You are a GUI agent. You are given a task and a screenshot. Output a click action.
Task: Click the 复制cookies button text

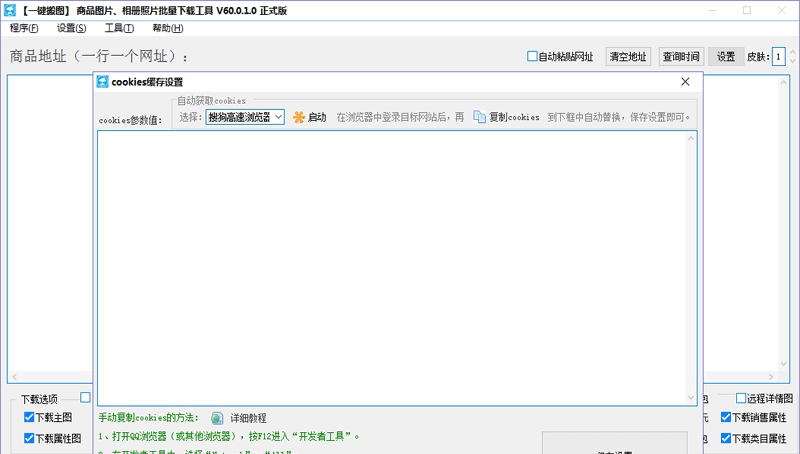click(514, 117)
